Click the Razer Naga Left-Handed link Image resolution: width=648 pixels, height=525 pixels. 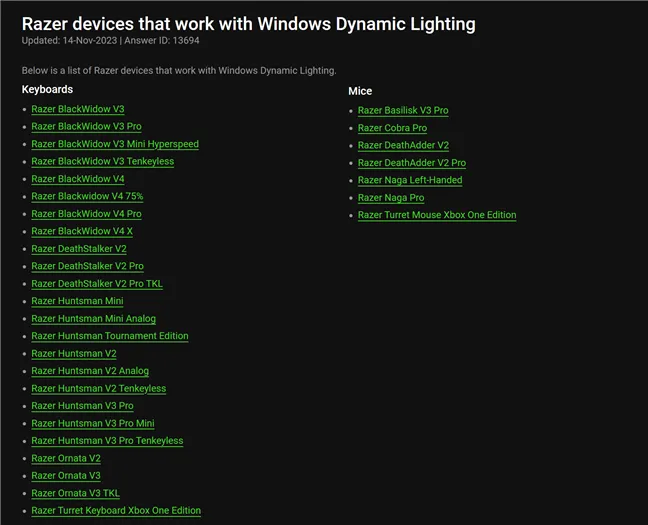(x=410, y=181)
